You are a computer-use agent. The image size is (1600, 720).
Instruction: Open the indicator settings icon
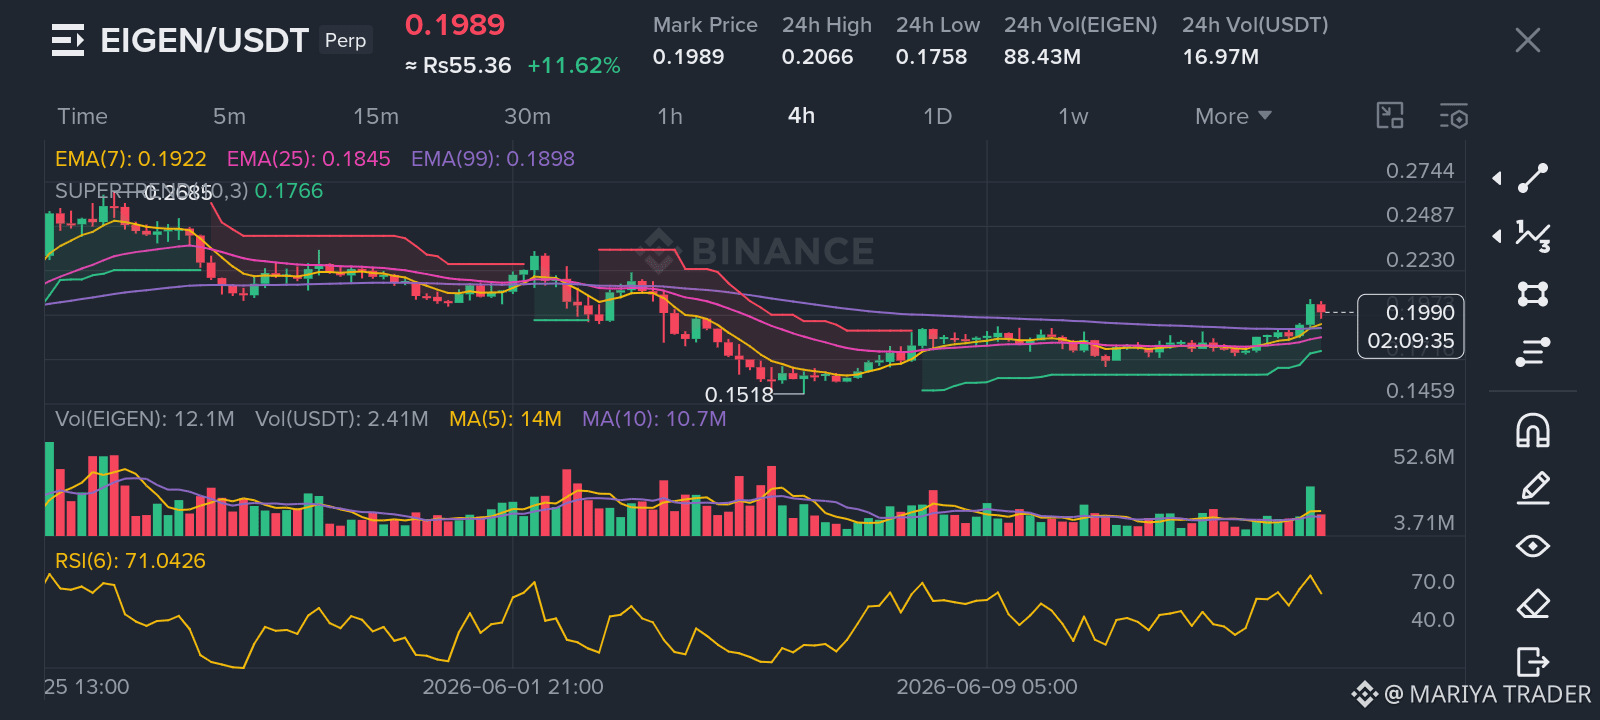pyautogui.click(x=1454, y=116)
